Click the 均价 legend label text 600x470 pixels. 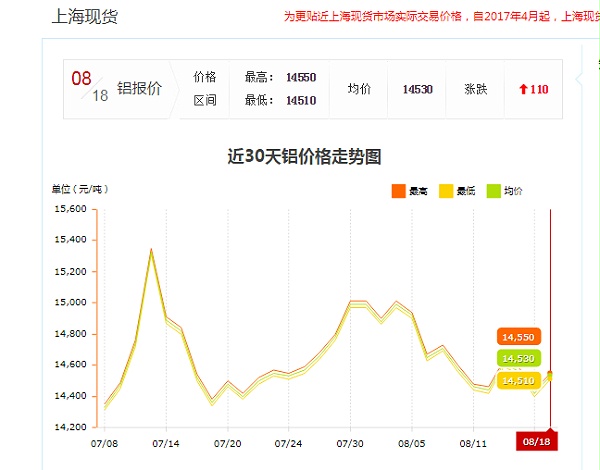pyautogui.click(x=513, y=191)
